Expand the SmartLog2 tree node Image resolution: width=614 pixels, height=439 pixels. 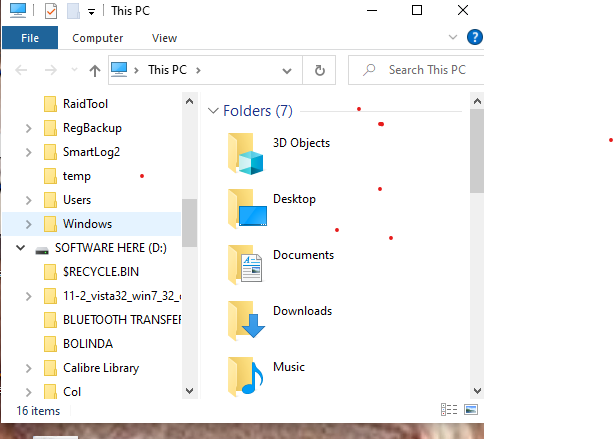[29, 152]
